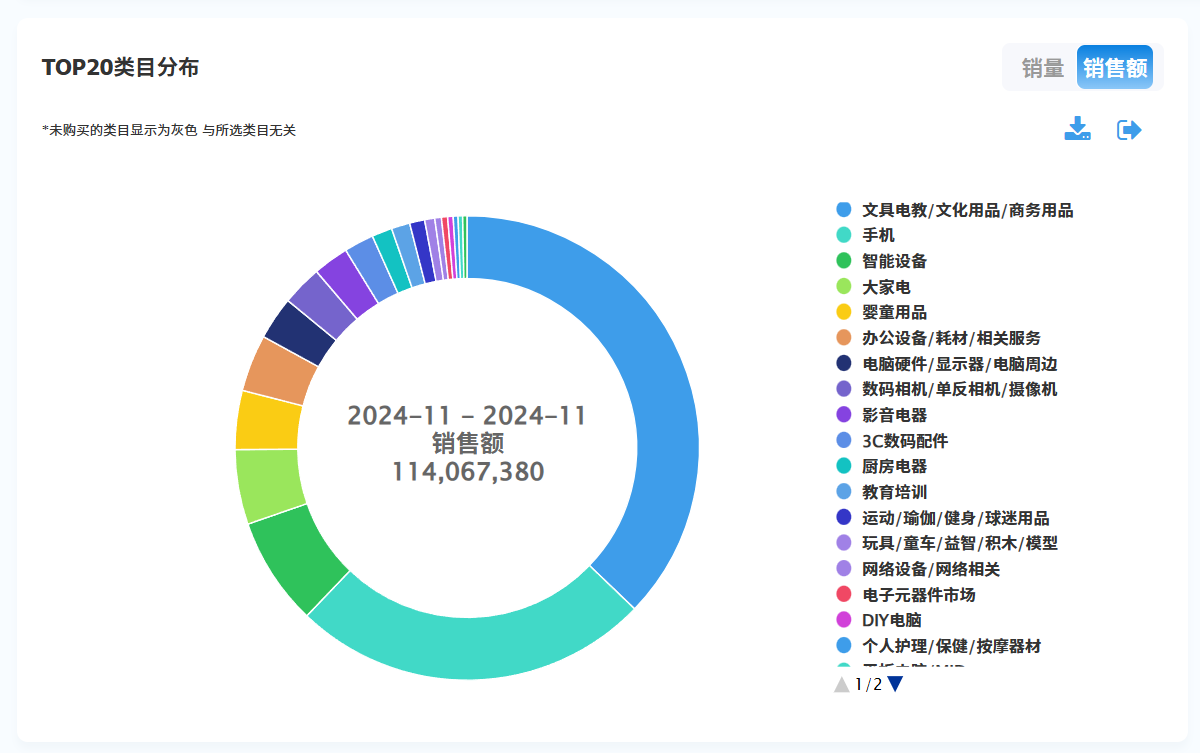Click the 2024-11 - 2024-11 date text
This screenshot has width=1200, height=753.
click(467, 416)
